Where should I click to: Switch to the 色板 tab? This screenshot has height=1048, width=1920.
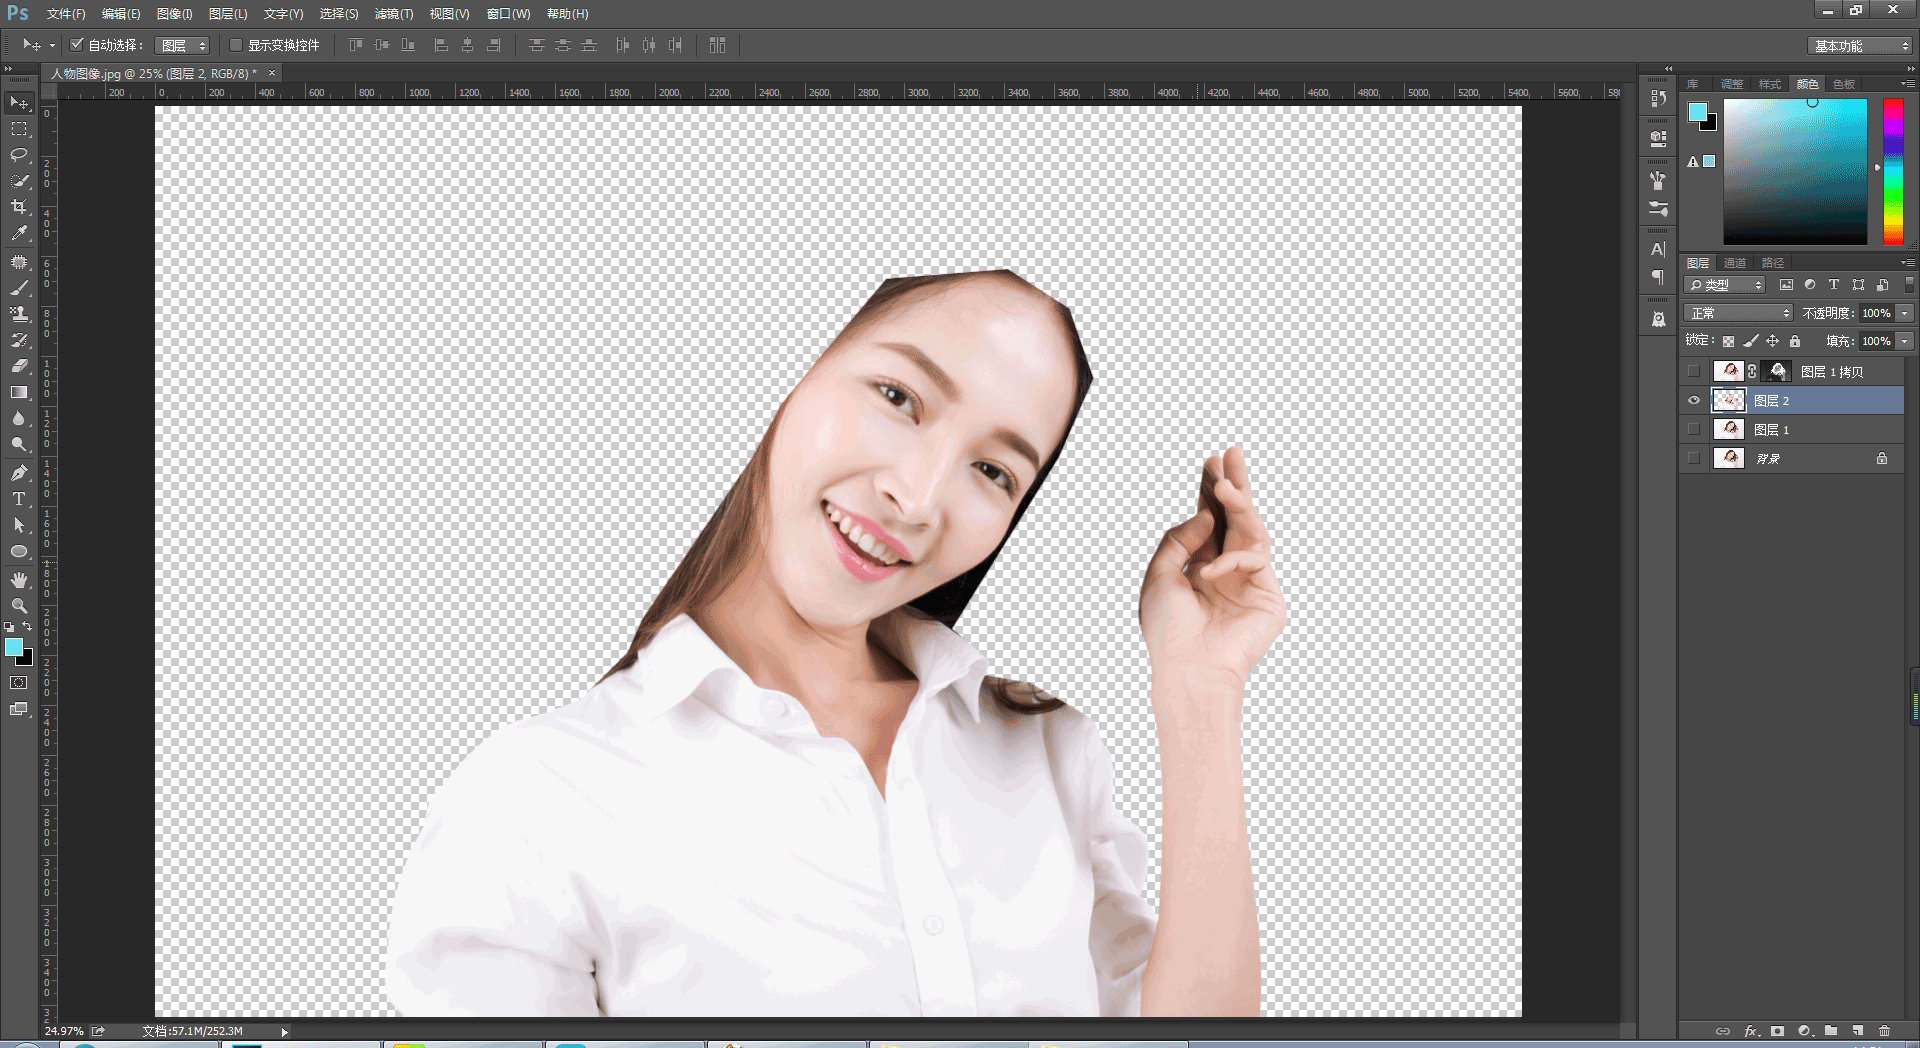pyautogui.click(x=1843, y=84)
